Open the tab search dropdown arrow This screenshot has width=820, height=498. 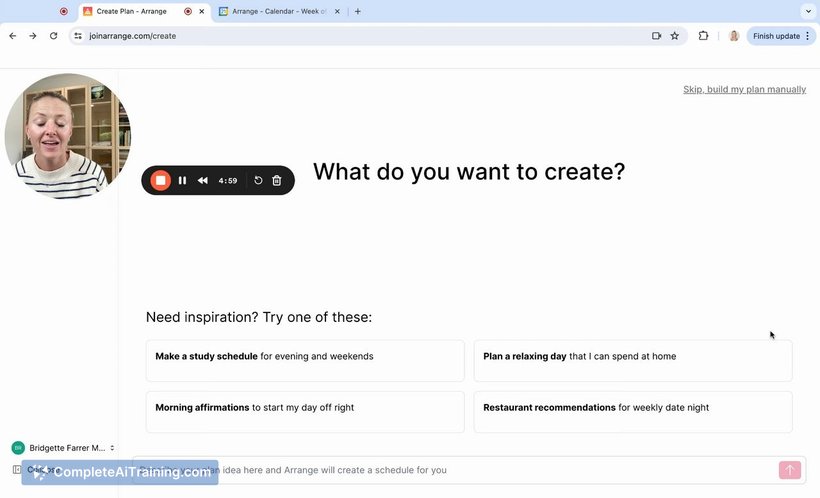click(807, 11)
